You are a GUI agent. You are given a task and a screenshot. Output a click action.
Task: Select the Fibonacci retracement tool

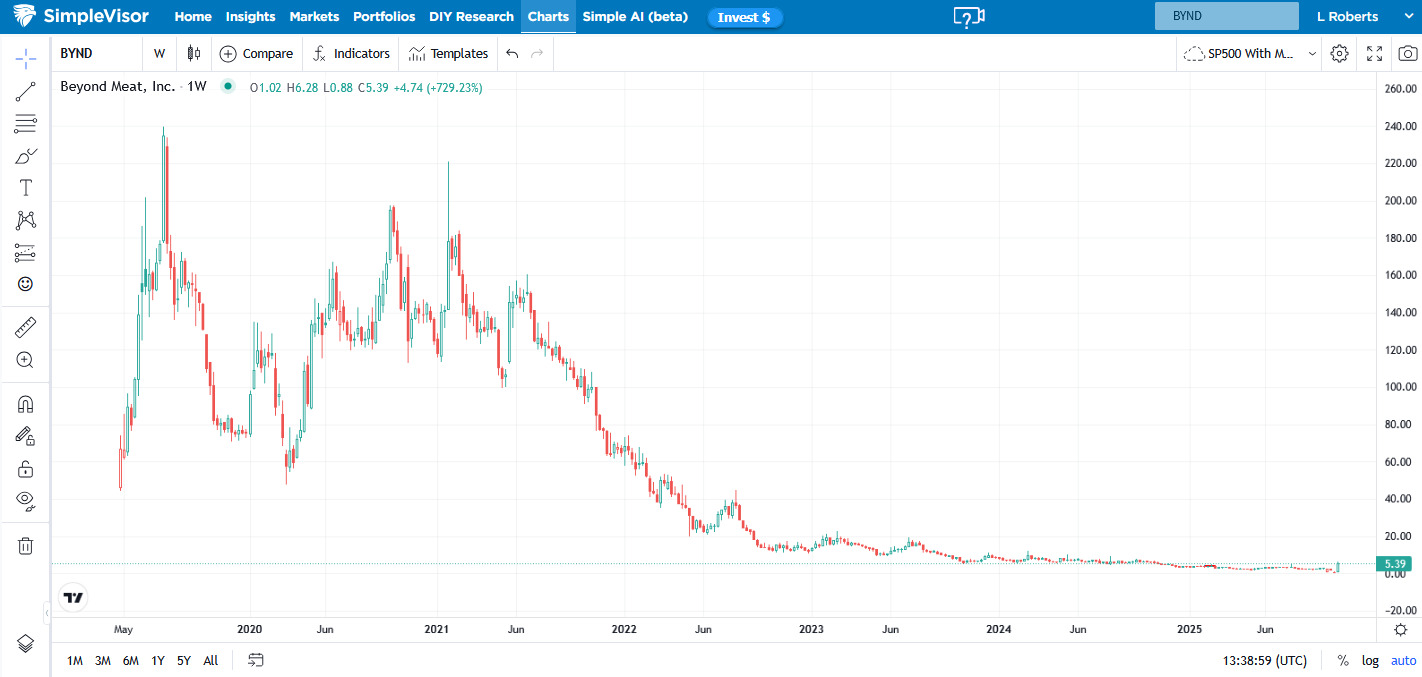point(26,124)
